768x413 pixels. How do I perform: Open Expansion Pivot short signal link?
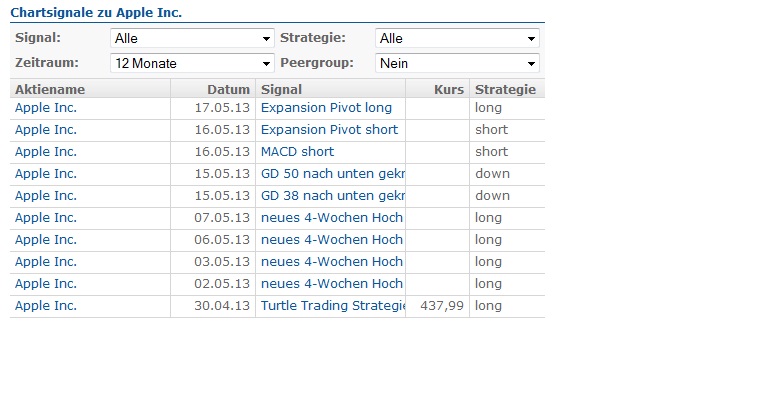tap(329, 129)
